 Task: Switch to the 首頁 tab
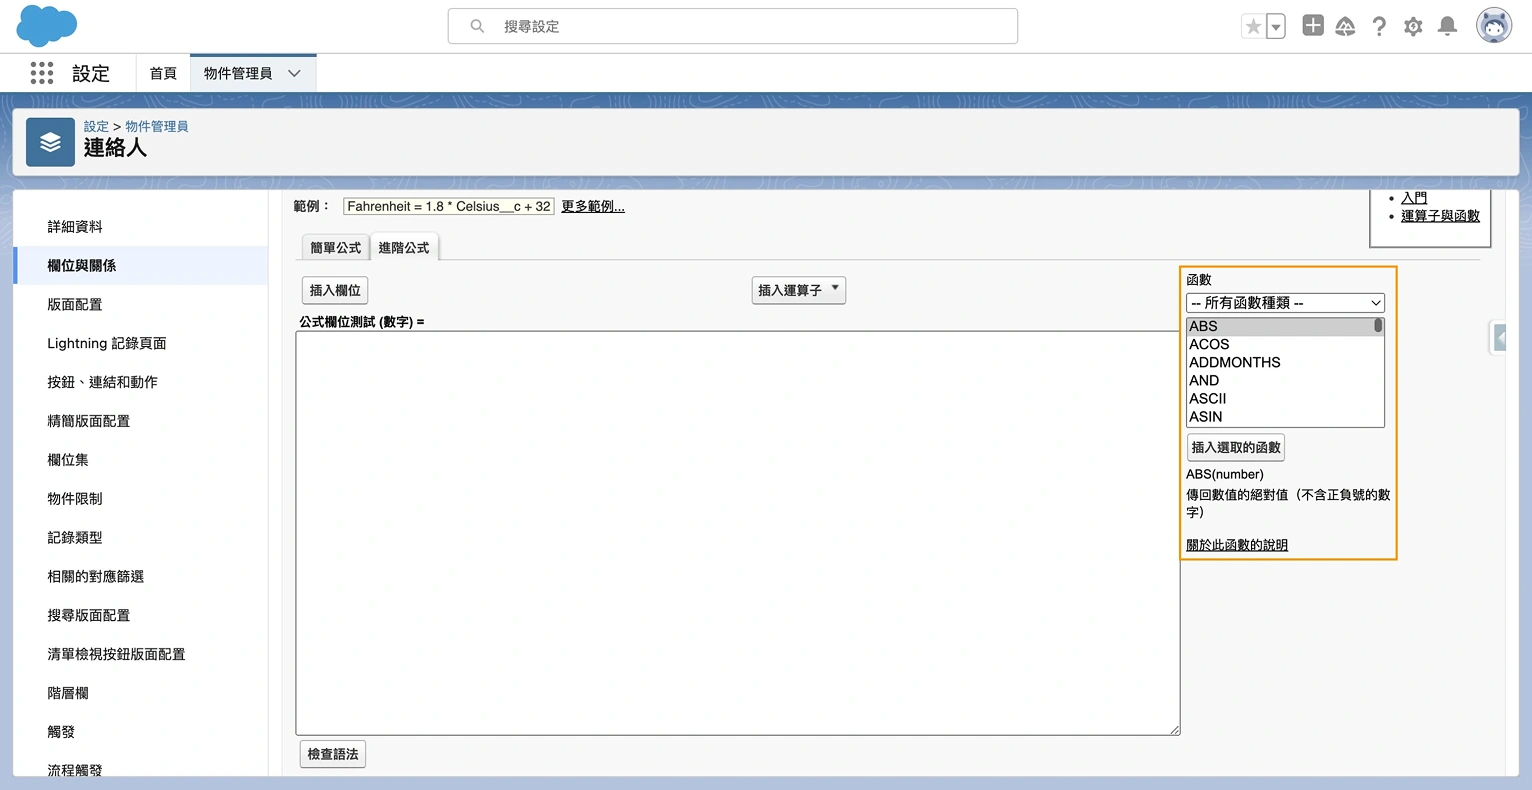[162, 72]
